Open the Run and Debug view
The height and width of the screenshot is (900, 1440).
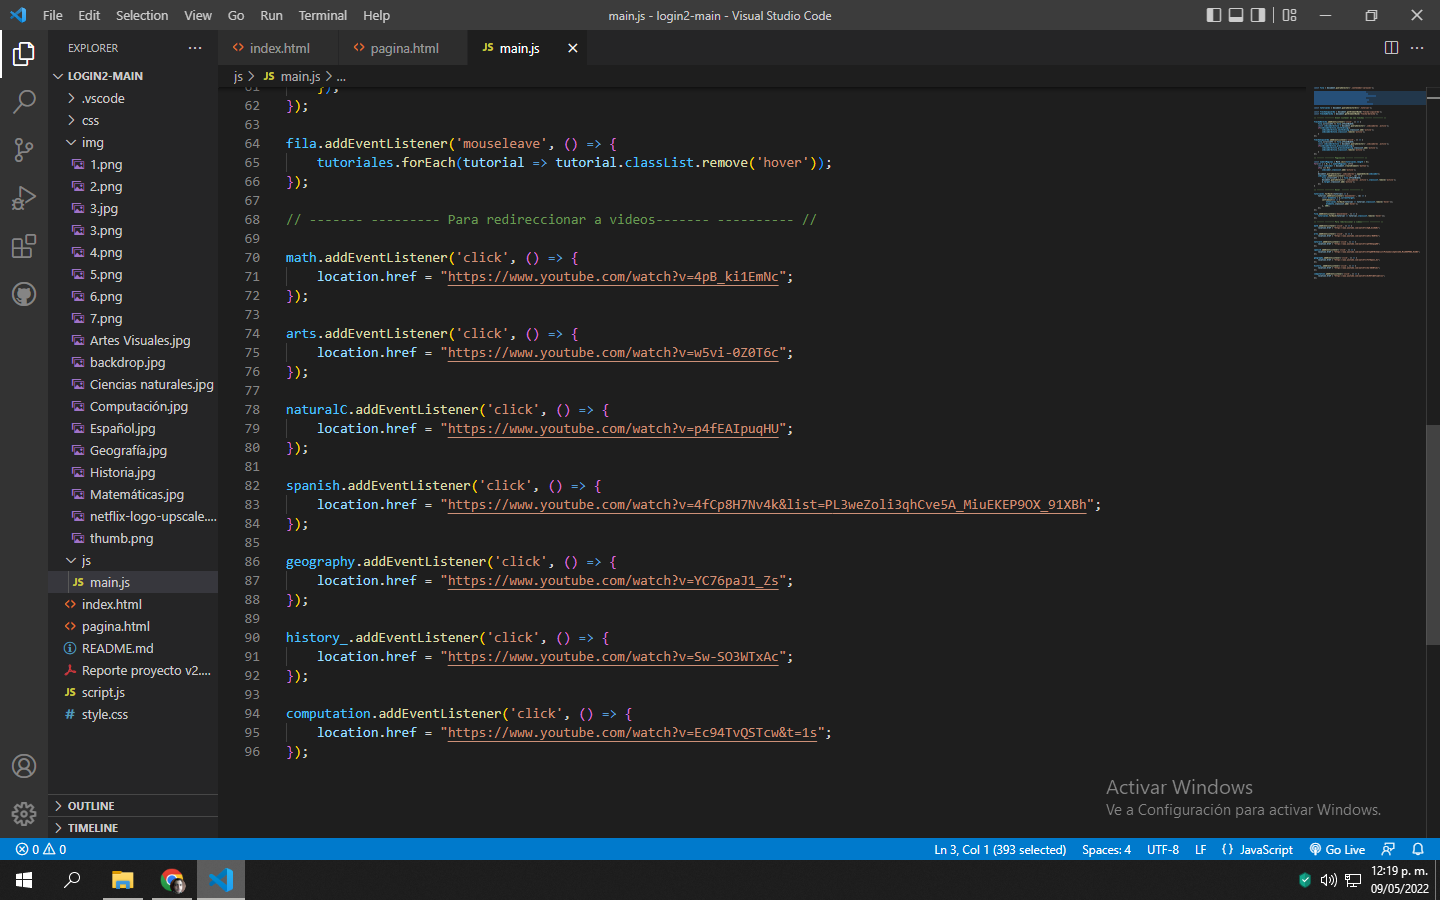[x=24, y=198]
